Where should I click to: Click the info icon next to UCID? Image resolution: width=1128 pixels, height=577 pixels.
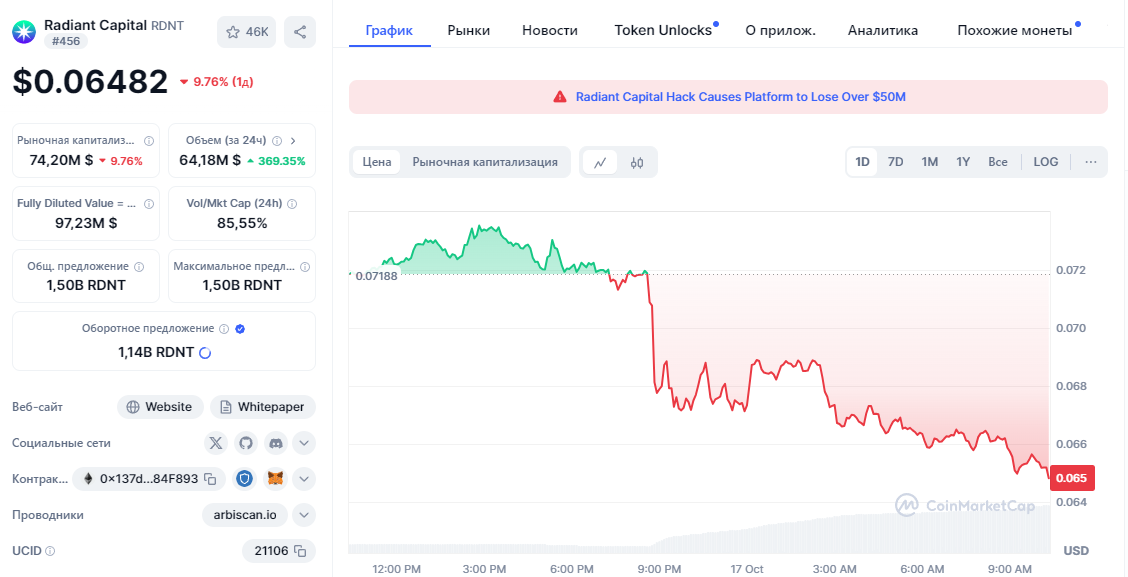coord(50,551)
